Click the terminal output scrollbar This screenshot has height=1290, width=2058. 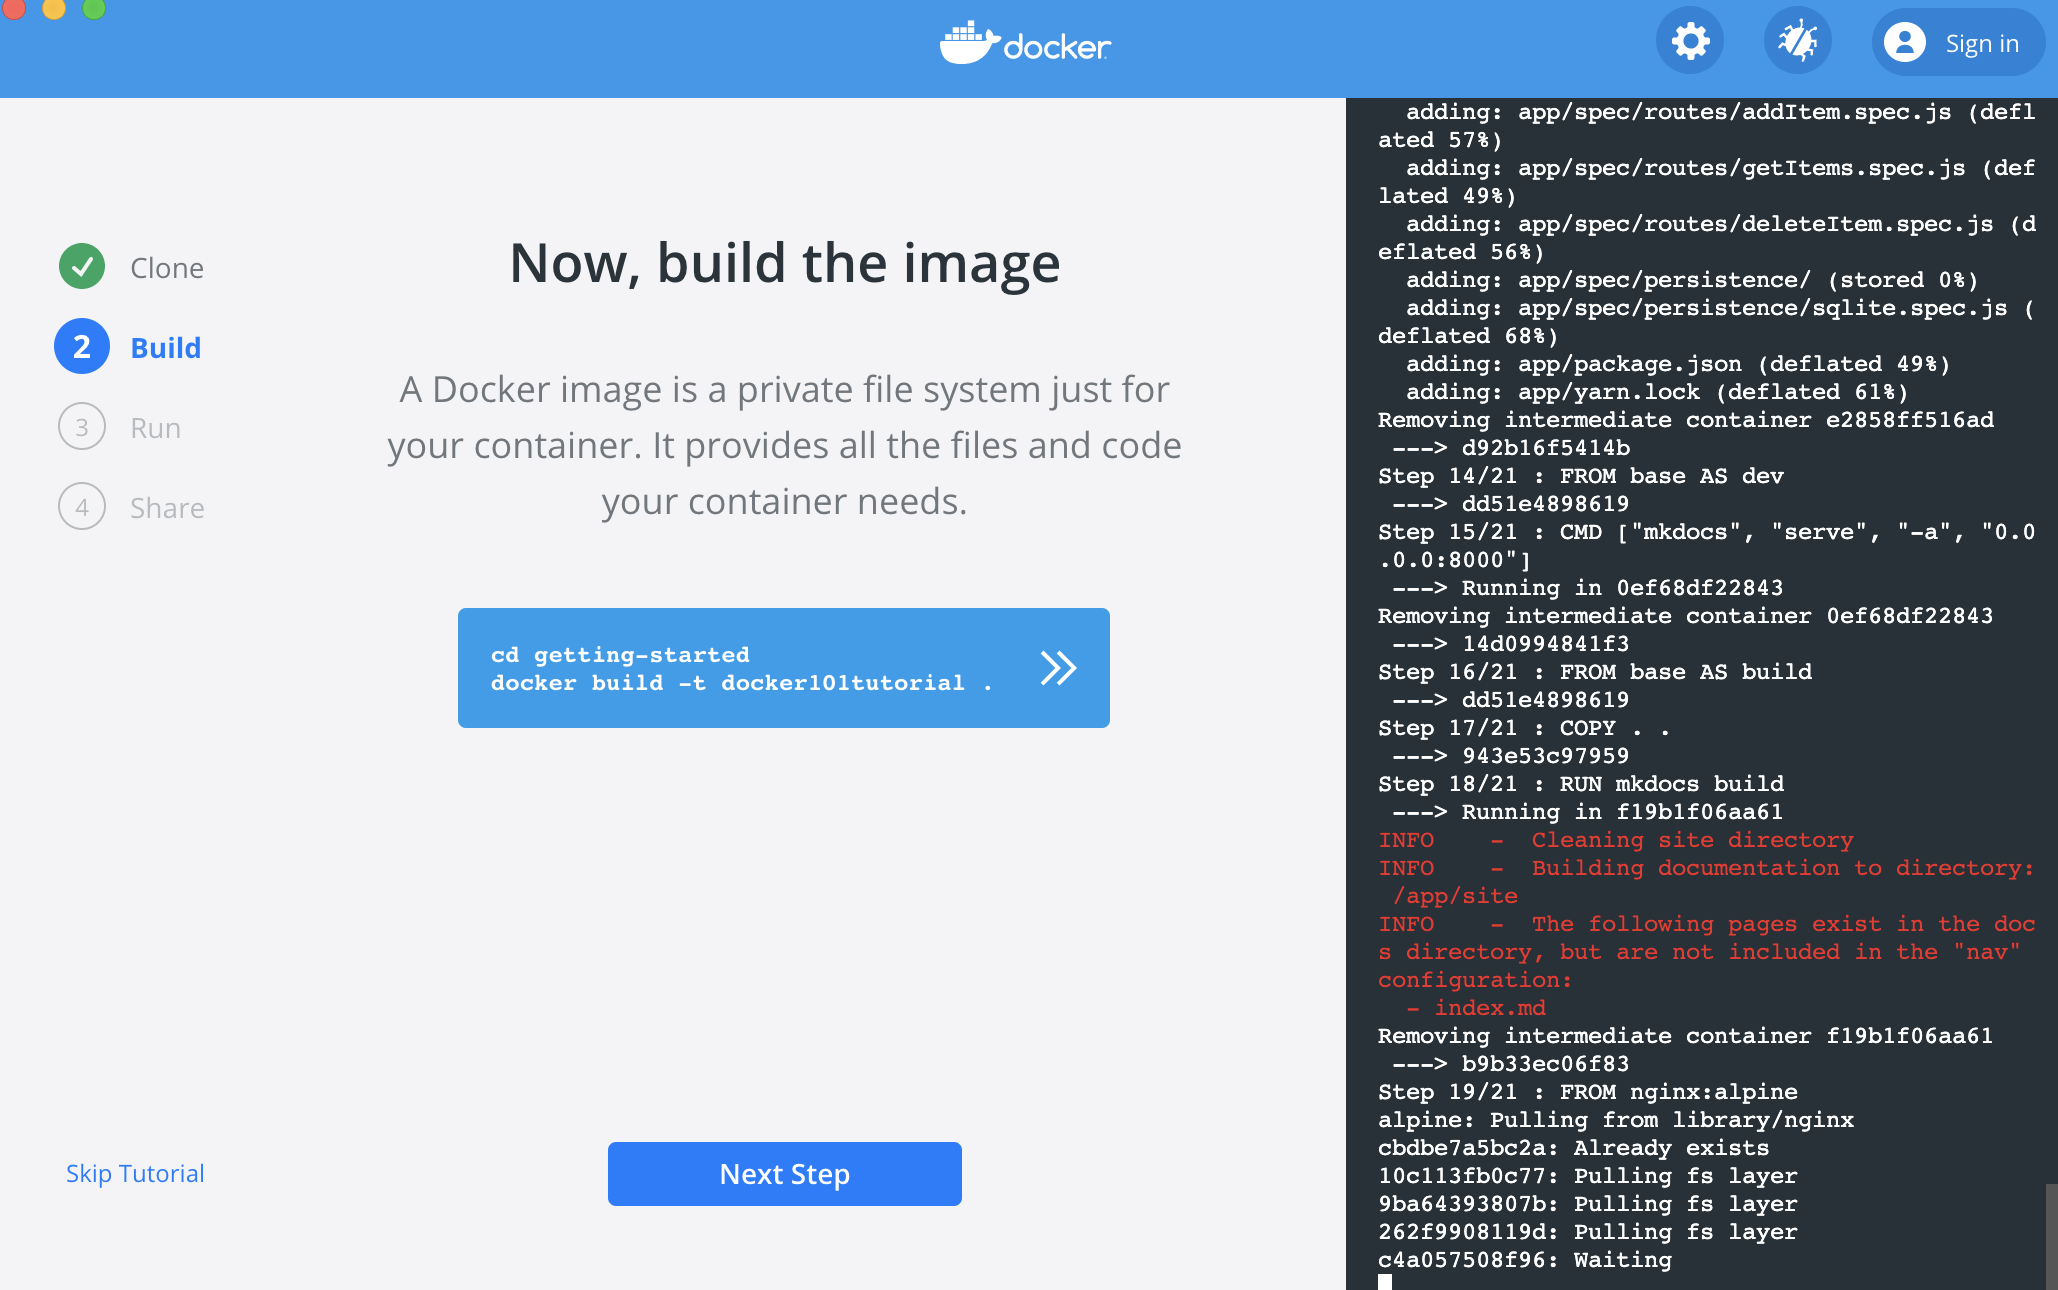[2051, 1235]
